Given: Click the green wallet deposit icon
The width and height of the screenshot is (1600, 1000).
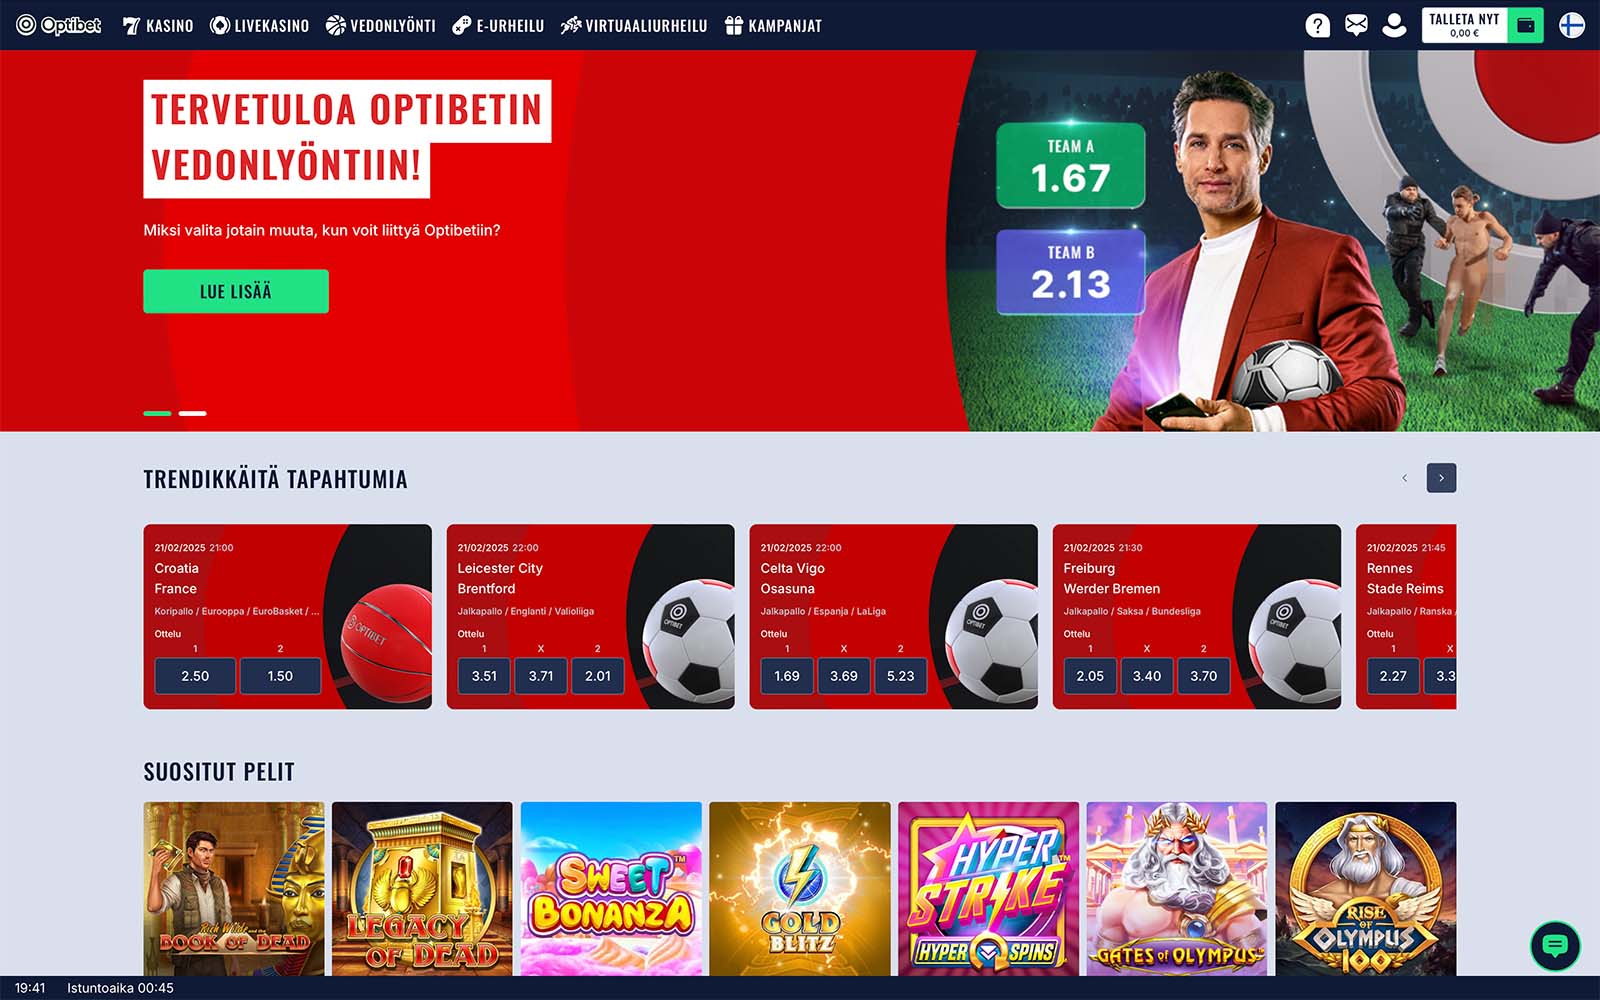Looking at the screenshot, I should 1525,25.
